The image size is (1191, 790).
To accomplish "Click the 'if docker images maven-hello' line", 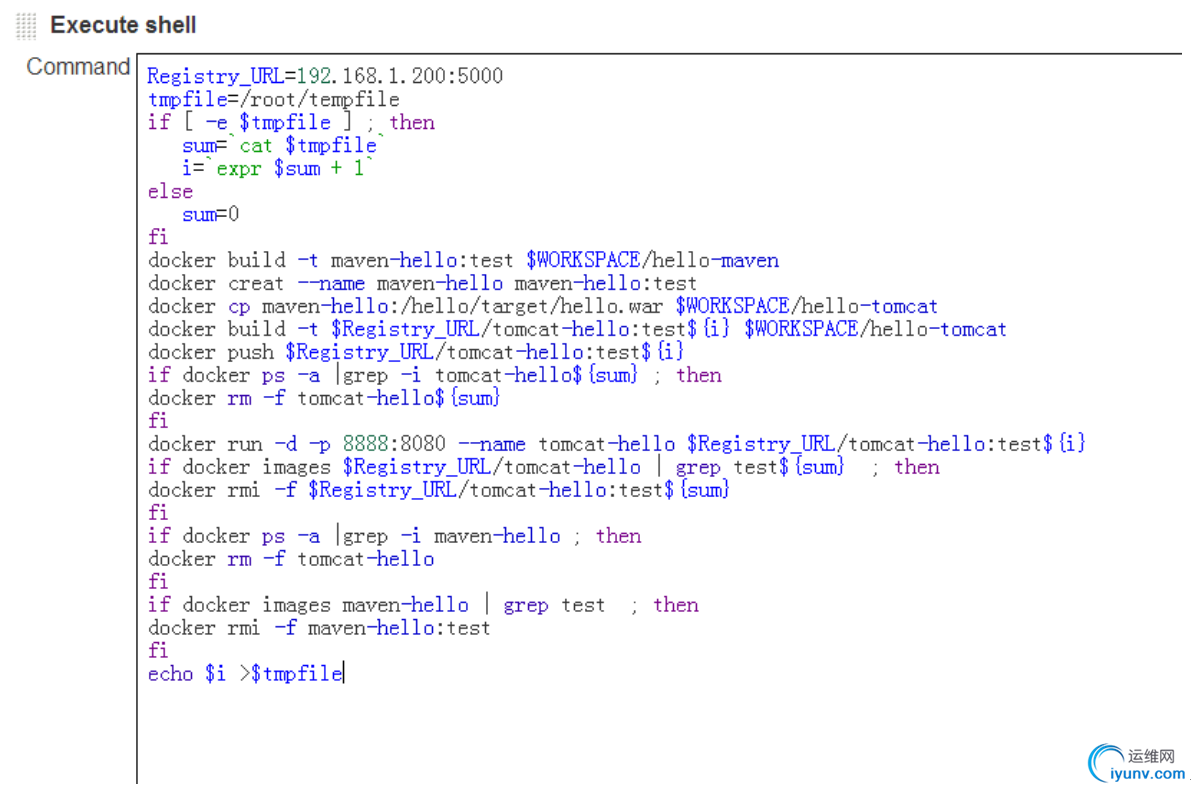I will tap(423, 605).
